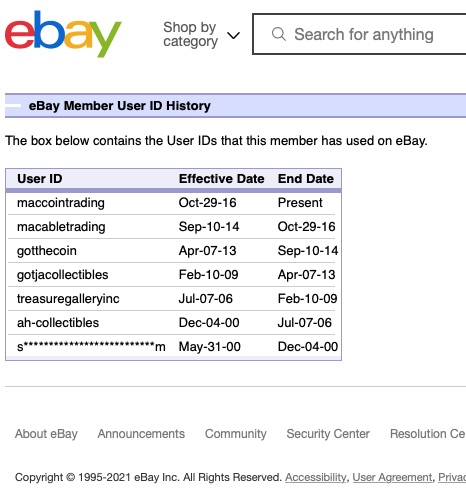Viewport: 466px width, 502px height.
Task: Click the eBay Member User ID History heading
Action: point(120,106)
